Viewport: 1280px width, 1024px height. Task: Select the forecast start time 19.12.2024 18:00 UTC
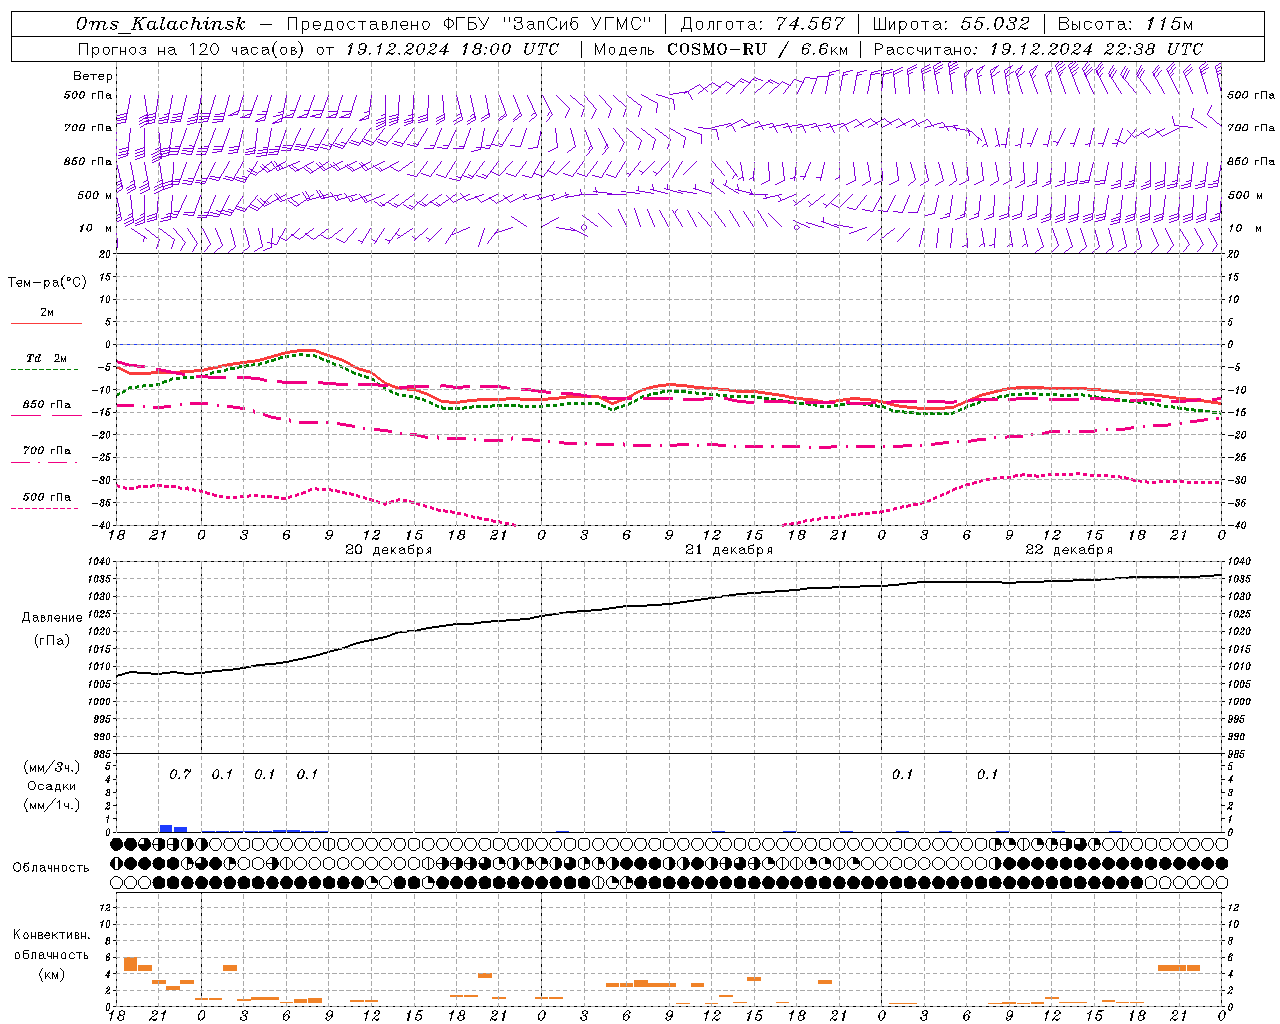pyautogui.click(x=452, y=49)
